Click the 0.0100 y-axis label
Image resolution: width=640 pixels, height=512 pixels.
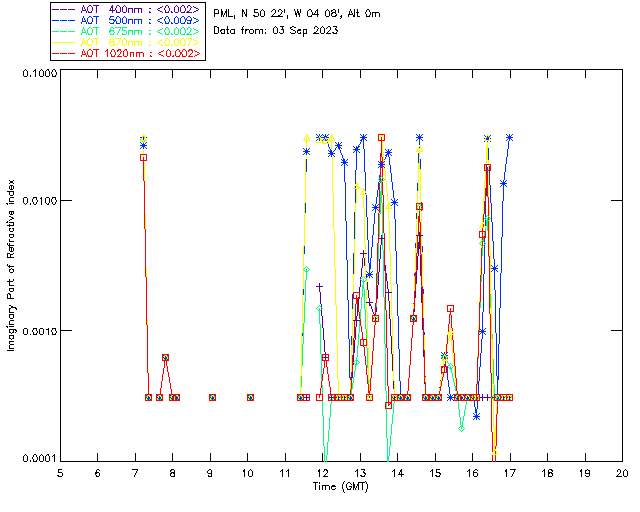pos(39,200)
